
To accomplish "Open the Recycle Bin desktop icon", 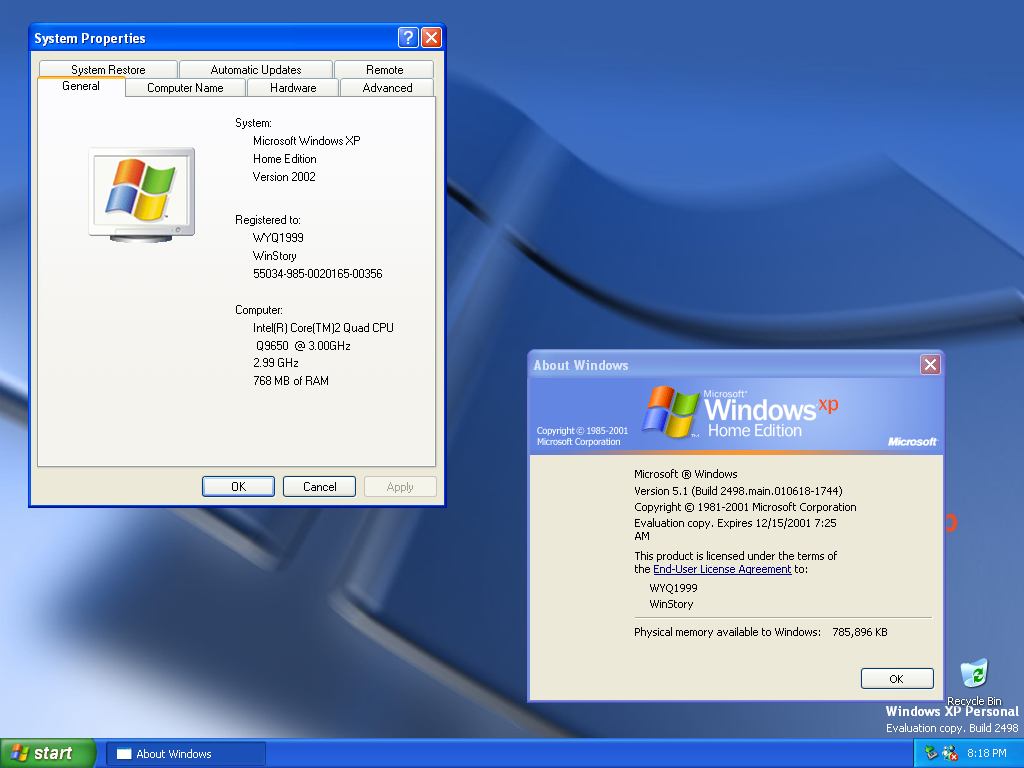I will pos(974,682).
